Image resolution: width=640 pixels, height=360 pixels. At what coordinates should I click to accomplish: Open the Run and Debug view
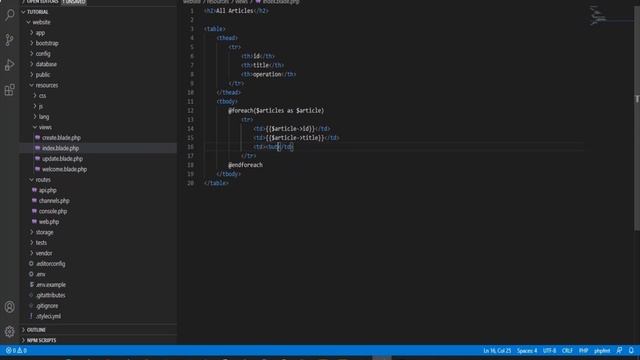coord(9,65)
